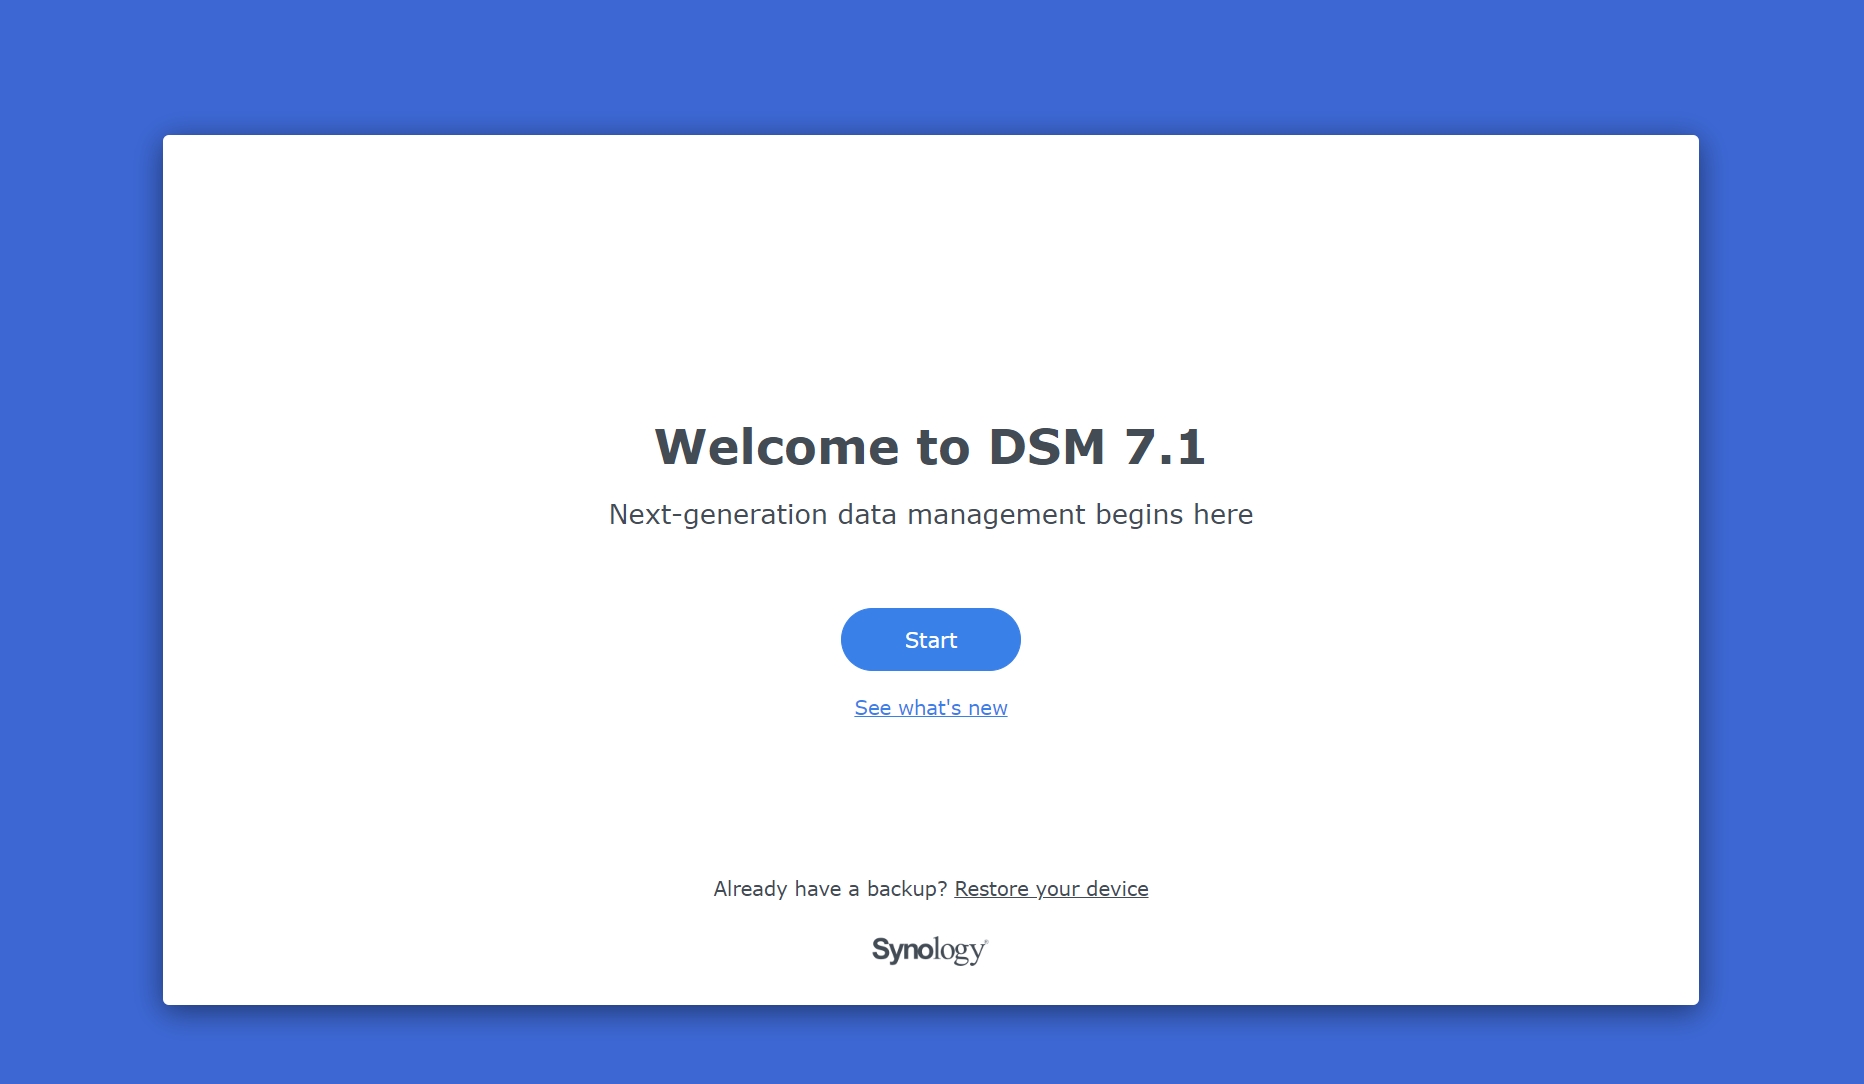Click the Welcome to DSM 7.1 heading
The image size is (1864, 1084).
[x=930, y=446]
